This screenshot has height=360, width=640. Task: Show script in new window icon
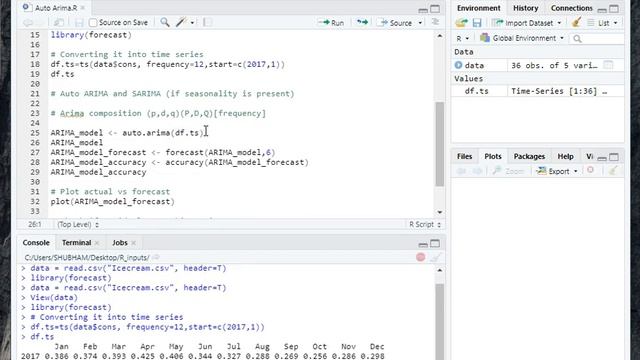(58, 23)
